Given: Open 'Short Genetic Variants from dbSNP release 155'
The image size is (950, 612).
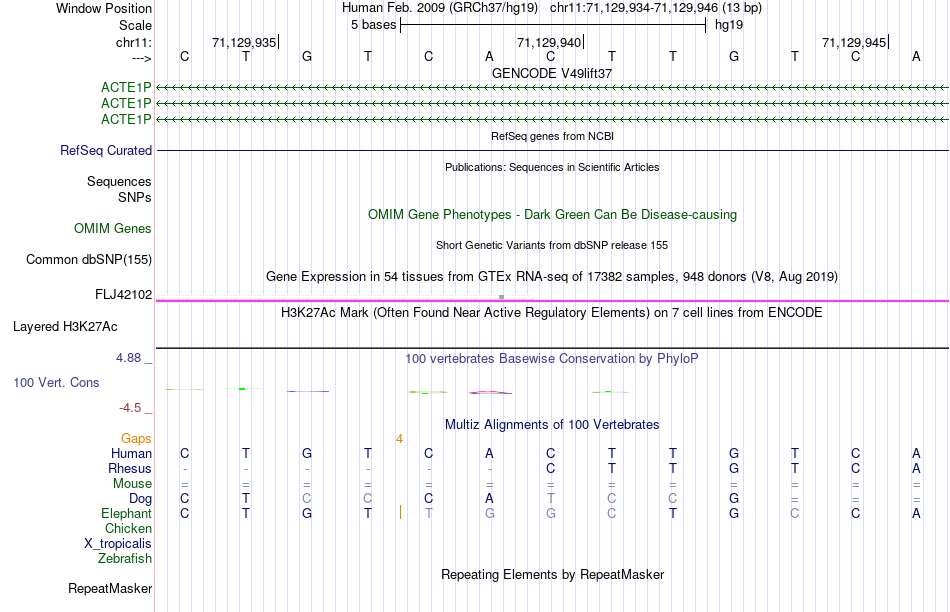Looking at the screenshot, I should (552, 245).
